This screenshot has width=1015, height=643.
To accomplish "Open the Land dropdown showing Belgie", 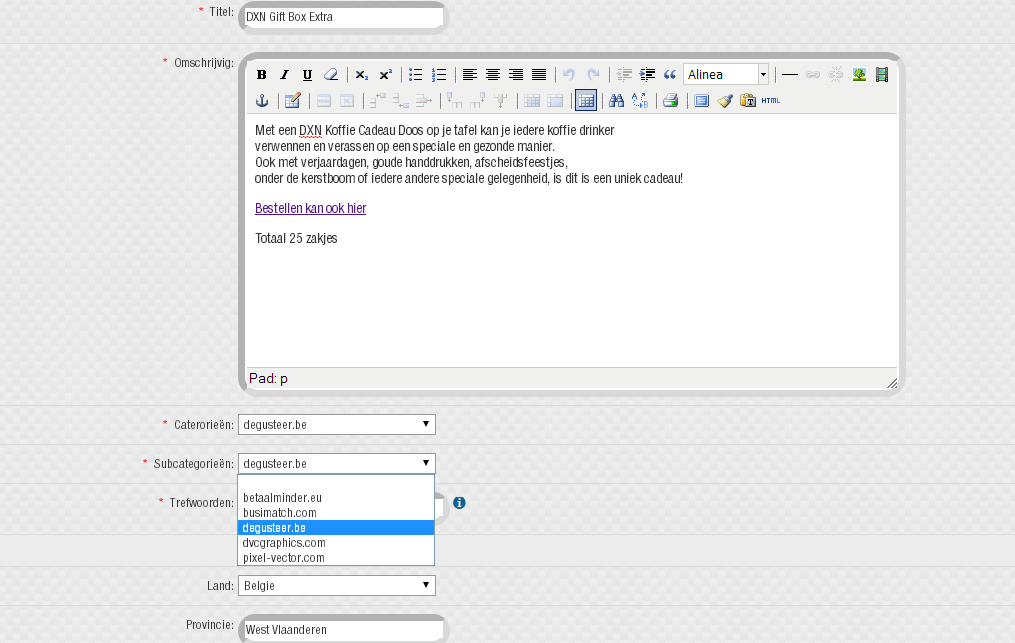I will (336, 586).
